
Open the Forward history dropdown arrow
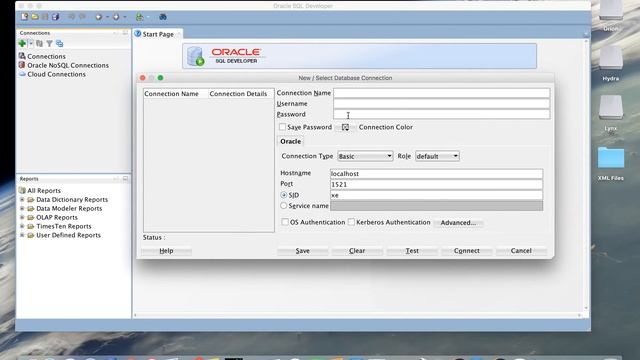coord(125,17)
